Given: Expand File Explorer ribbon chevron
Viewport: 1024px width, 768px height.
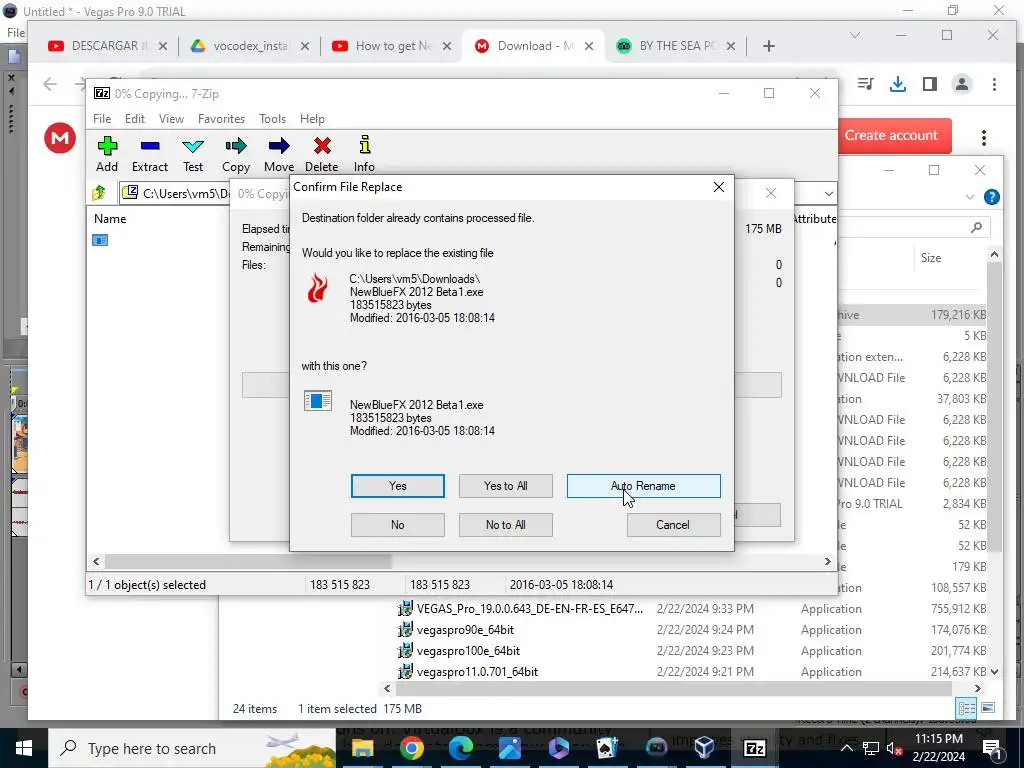Looking at the screenshot, I should [969, 197].
